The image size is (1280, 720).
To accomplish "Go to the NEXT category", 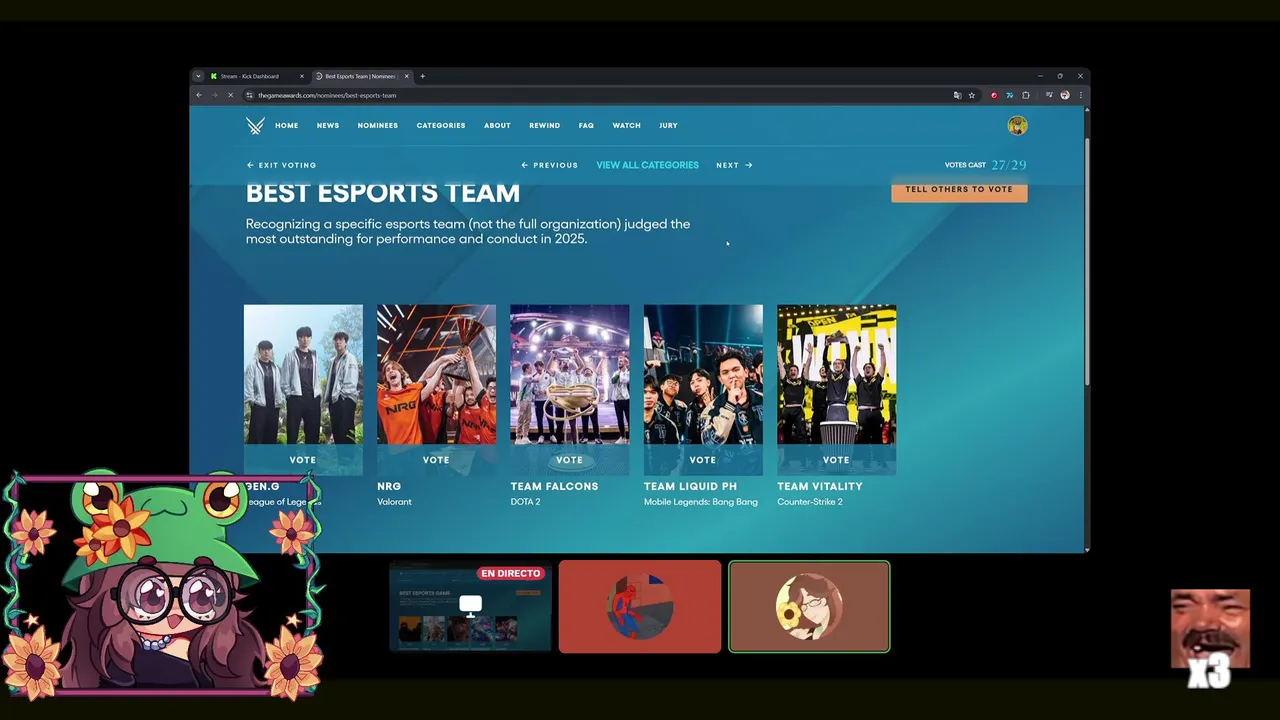I will click(x=734, y=165).
